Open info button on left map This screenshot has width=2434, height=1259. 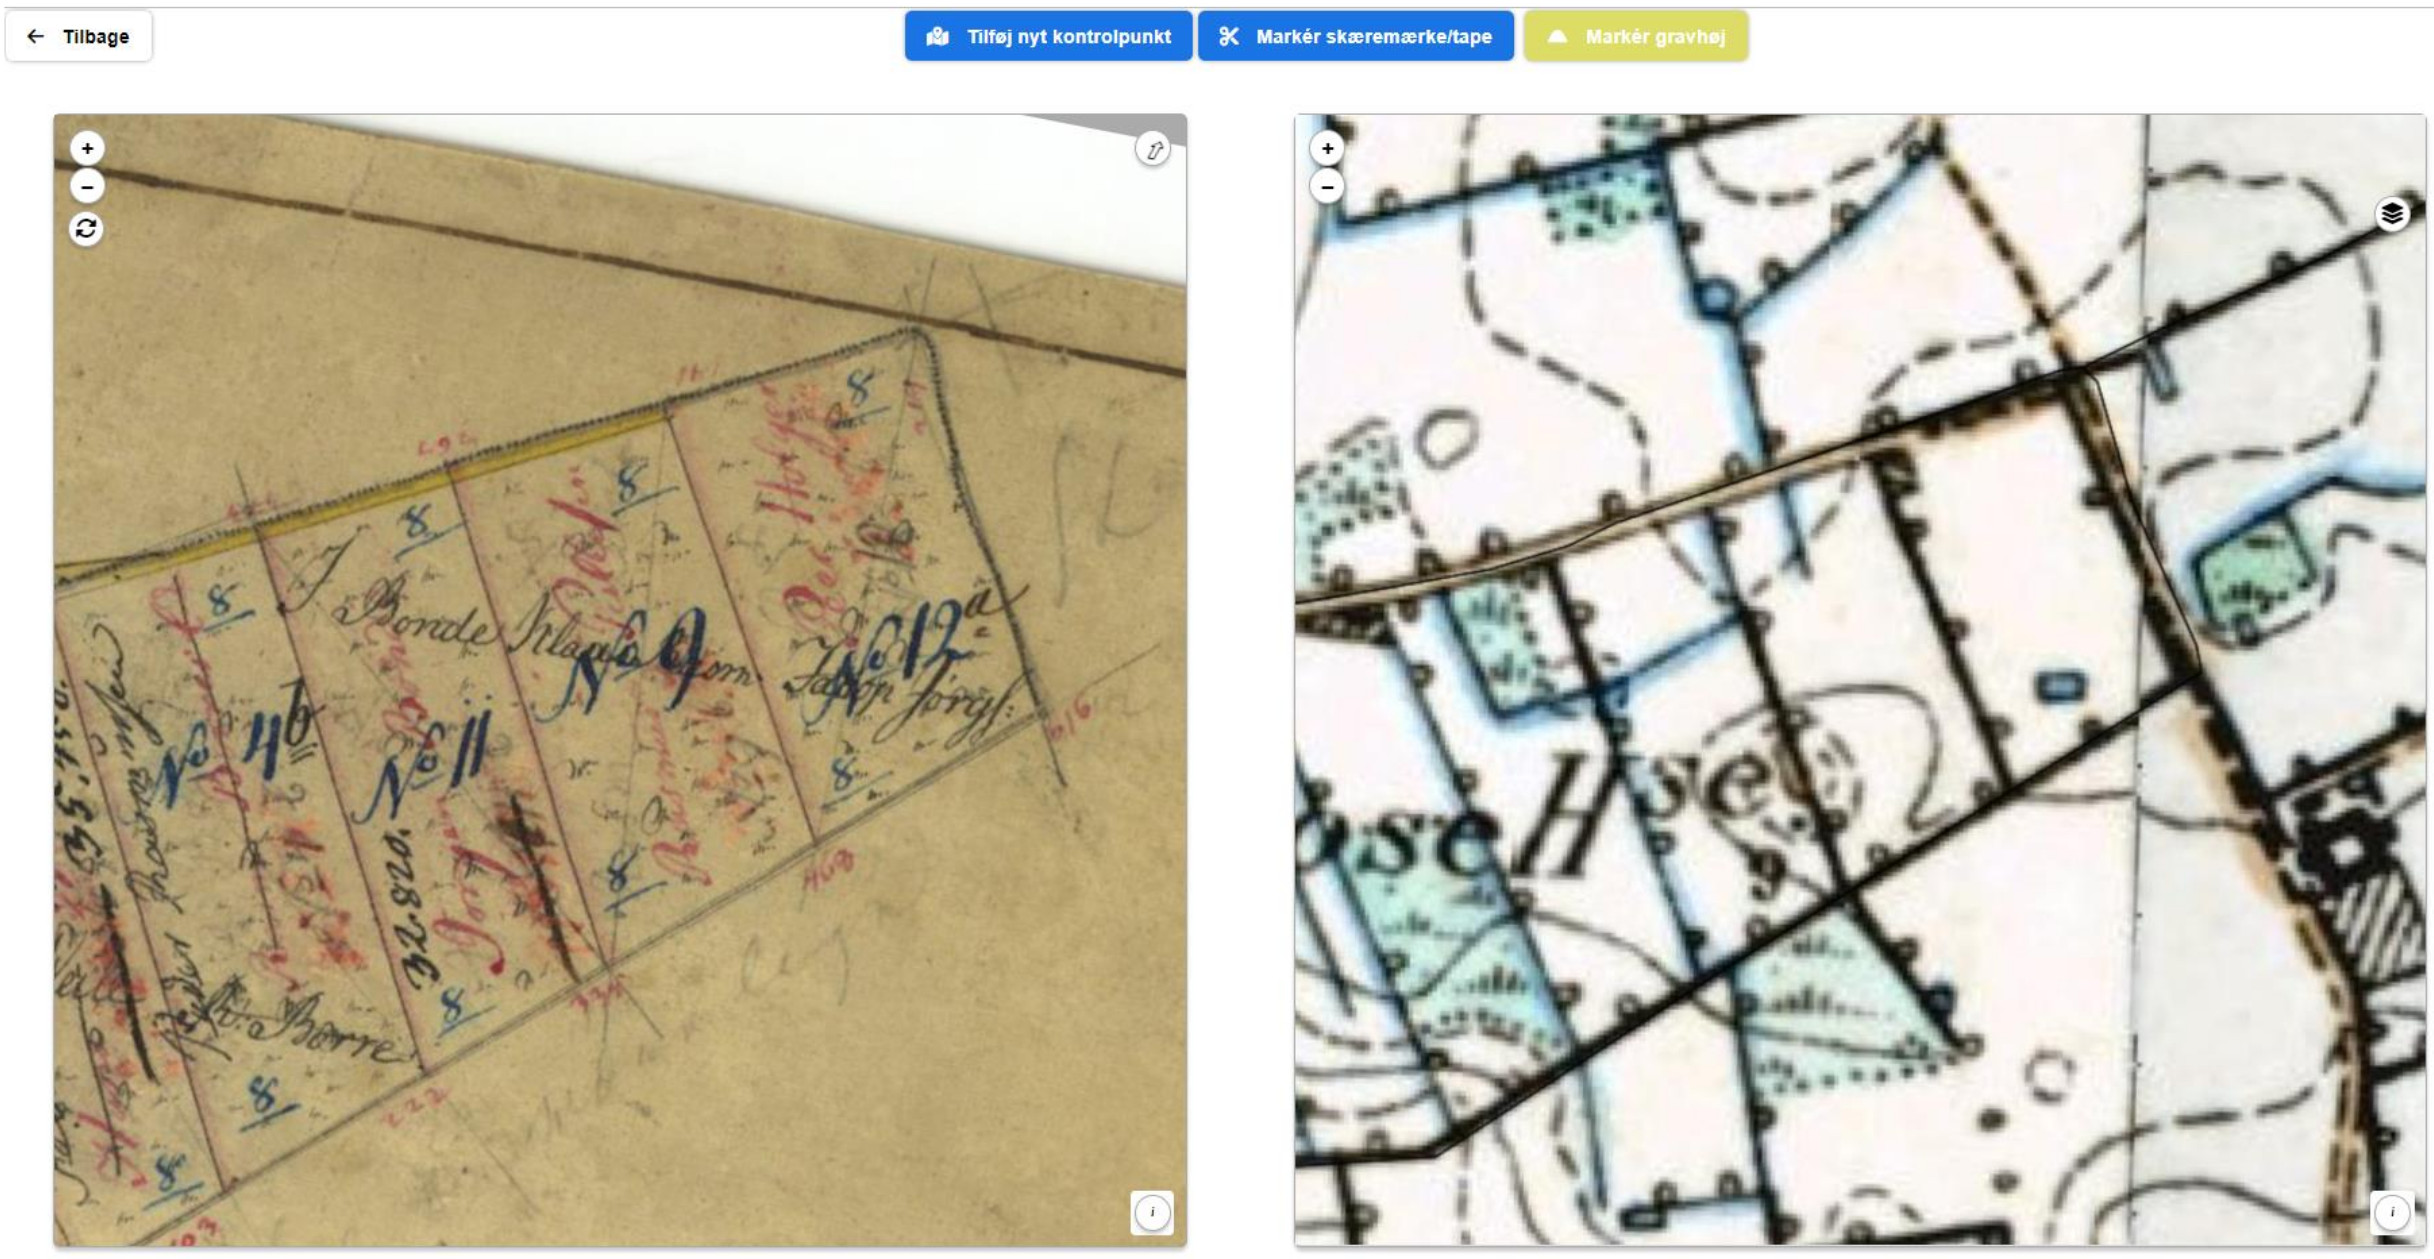pyautogui.click(x=1152, y=1212)
